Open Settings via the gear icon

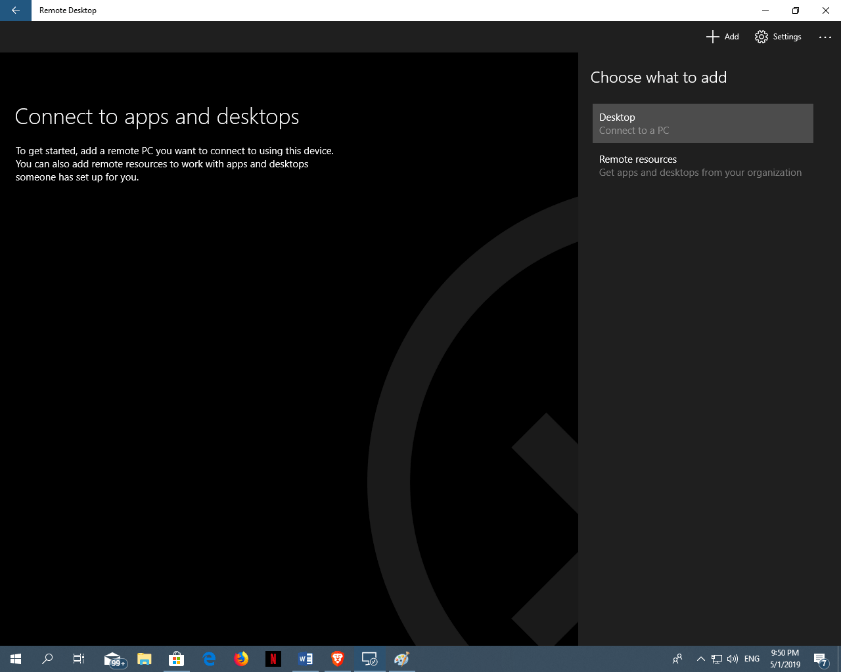point(778,36)
